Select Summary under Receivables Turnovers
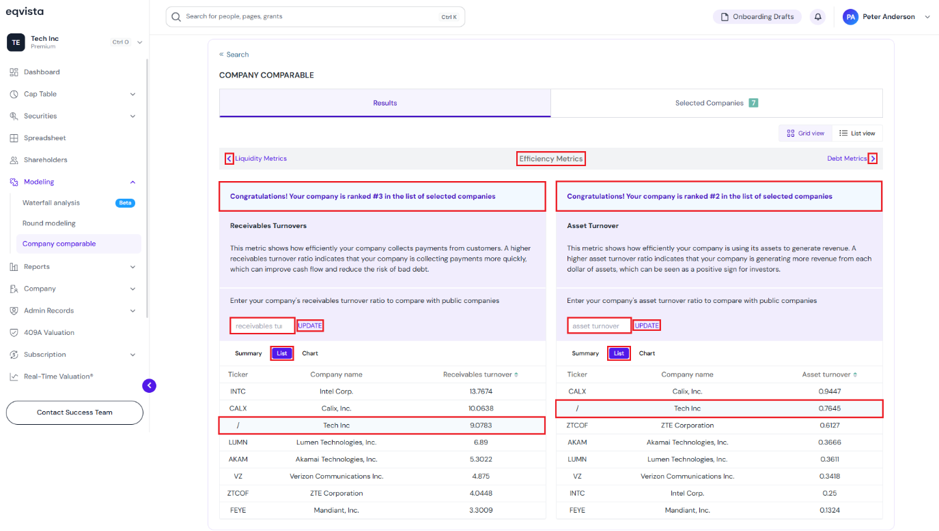Screen dimensions: 939x531 [x=248, y=353]
